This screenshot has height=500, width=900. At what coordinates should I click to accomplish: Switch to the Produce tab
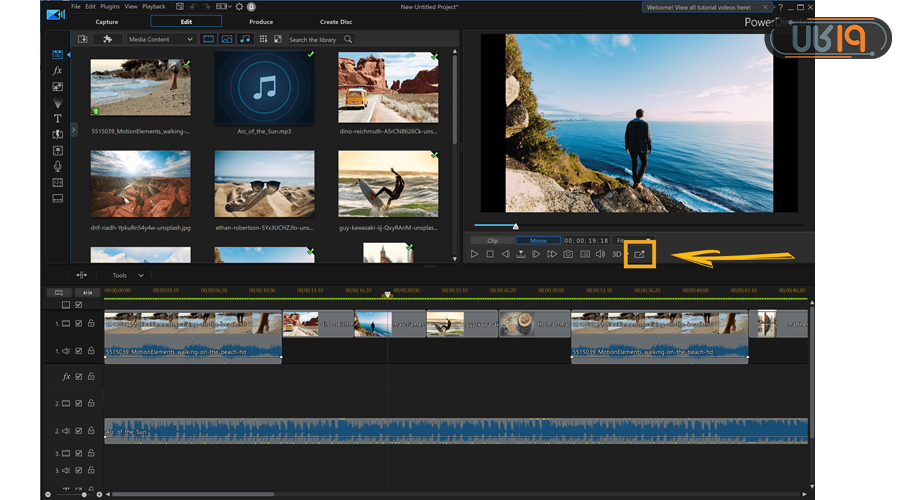click(x=260, y=21)
